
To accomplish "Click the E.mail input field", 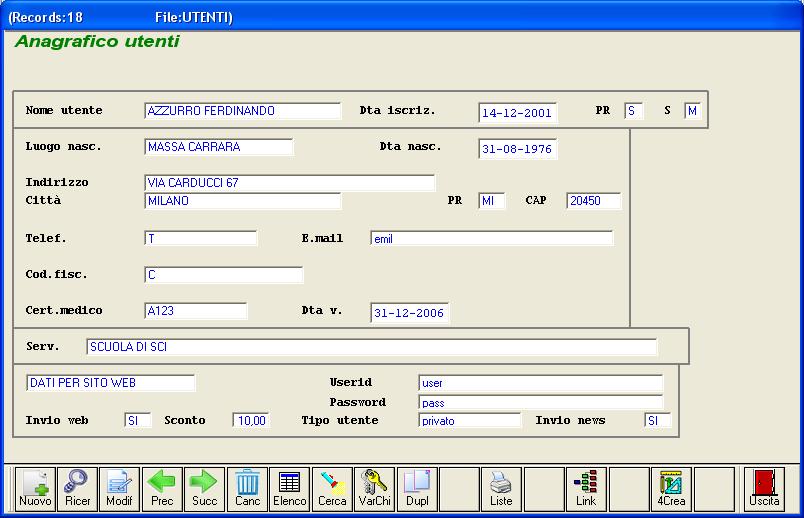I will [491, 238].
